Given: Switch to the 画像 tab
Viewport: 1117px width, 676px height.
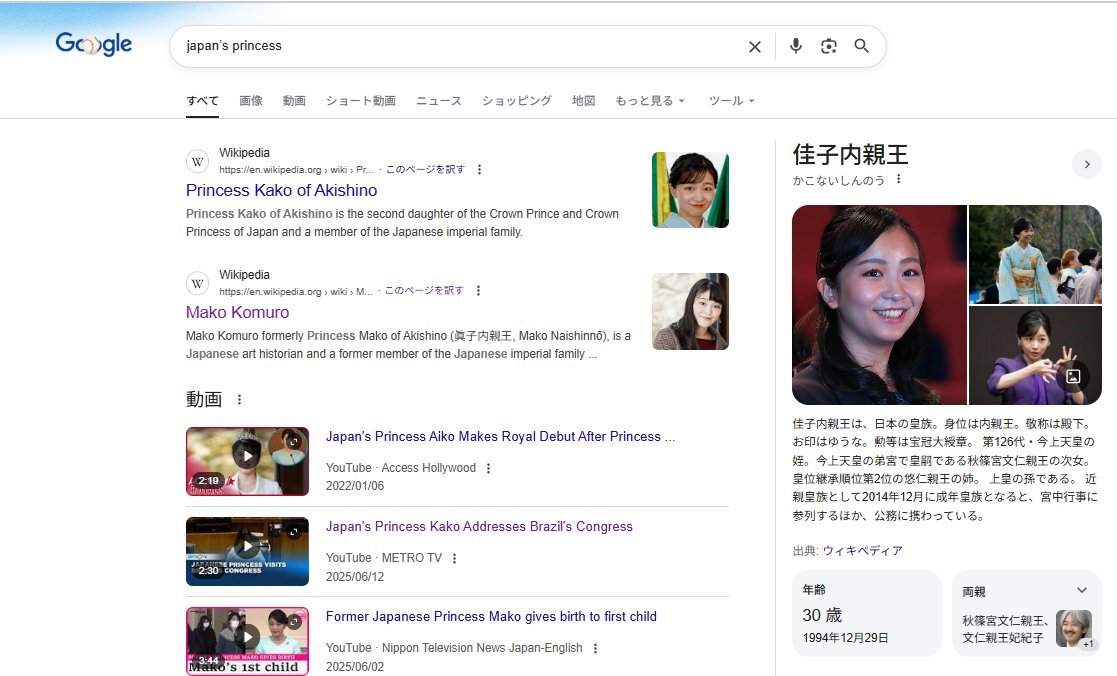Looking at the screenshot, I should [251, 101].
